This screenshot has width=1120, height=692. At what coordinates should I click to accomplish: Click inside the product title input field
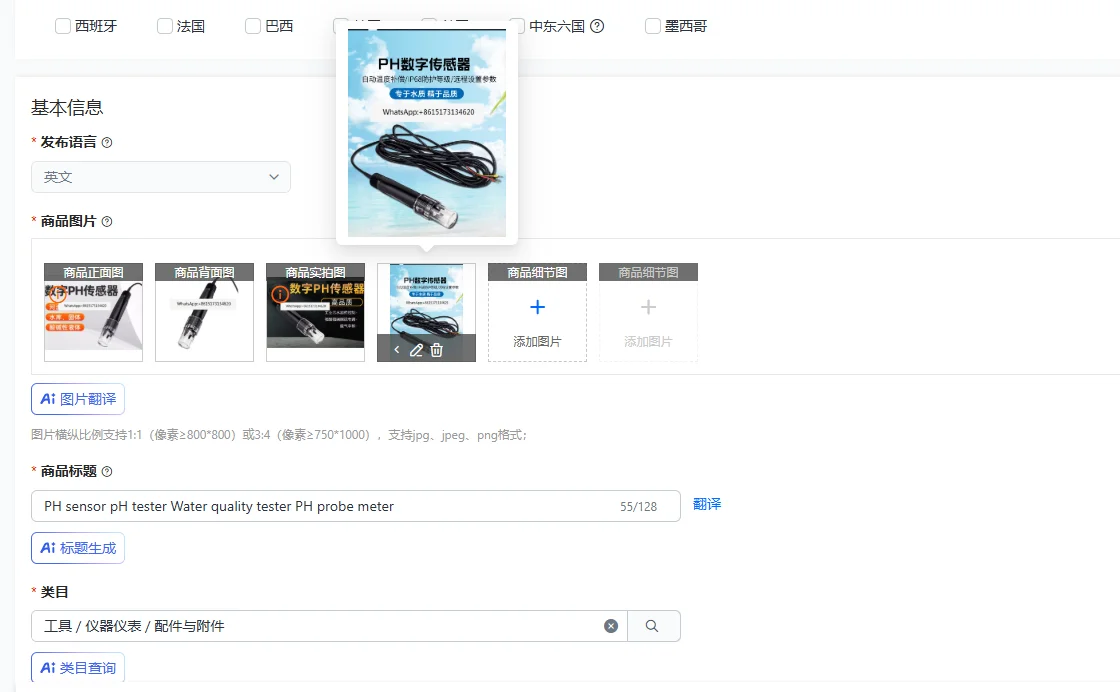[x=300, y=507]
